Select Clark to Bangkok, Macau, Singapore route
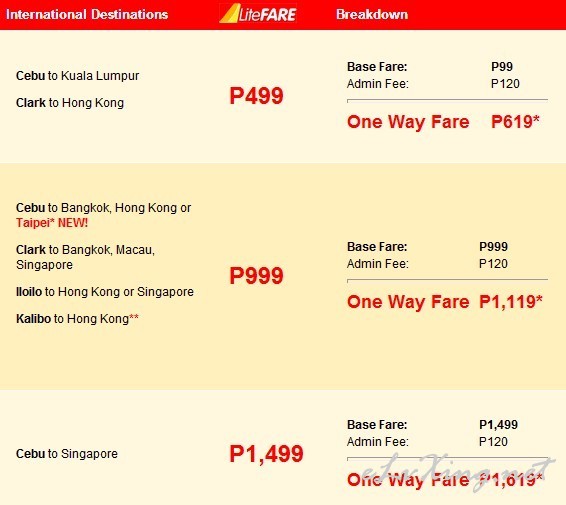The height and width of the screenshot is (505, 566). [x=85, y=257]
